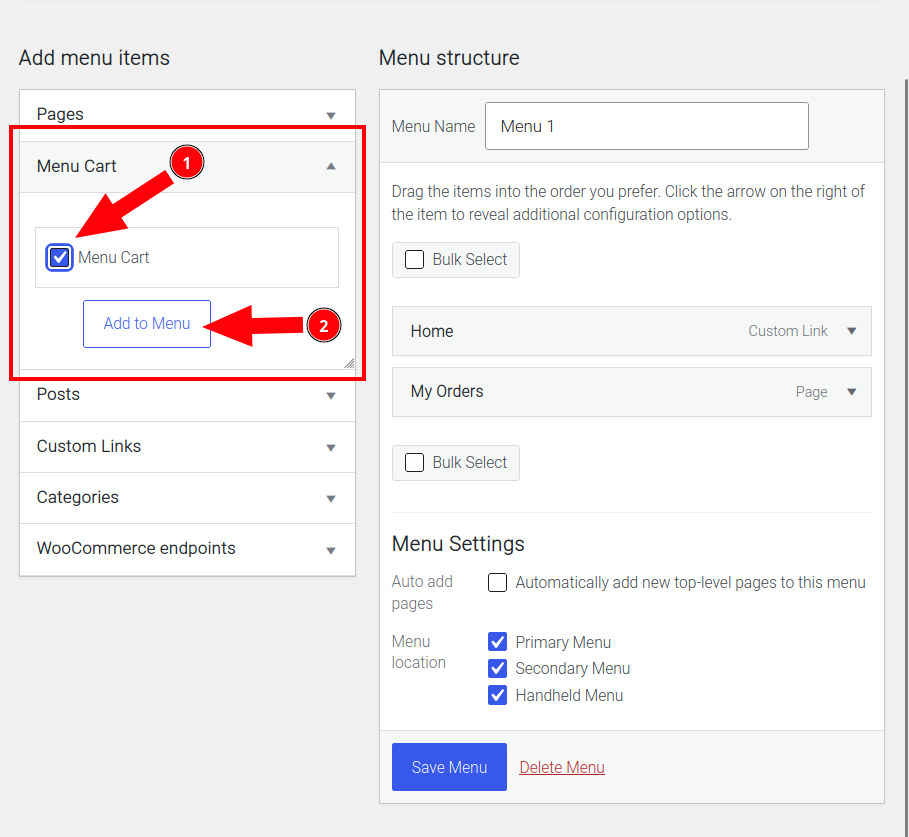Click the Menu Name input field
The height and width of the screenshot is (837, 909).
(x=646, y=126)
